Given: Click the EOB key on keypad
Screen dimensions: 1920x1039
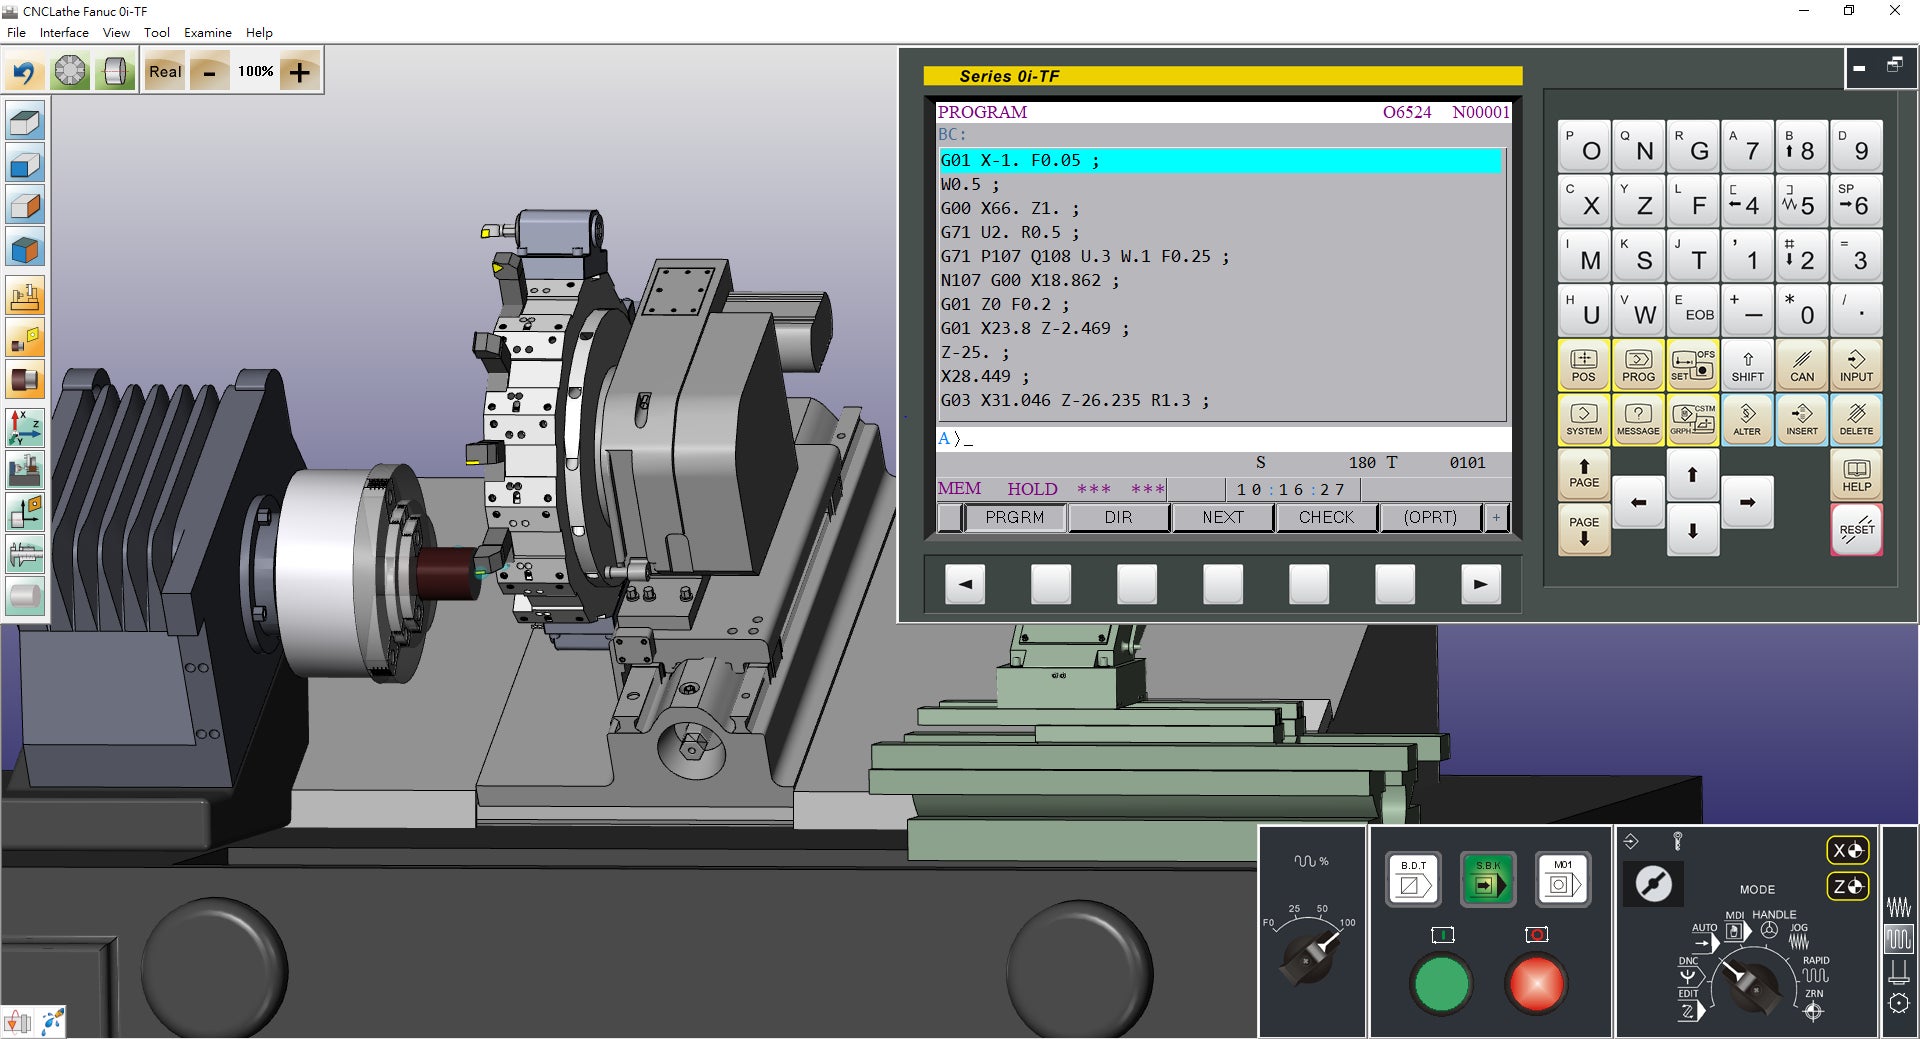Looking at the screenshot, I should tap(1693, 310).
